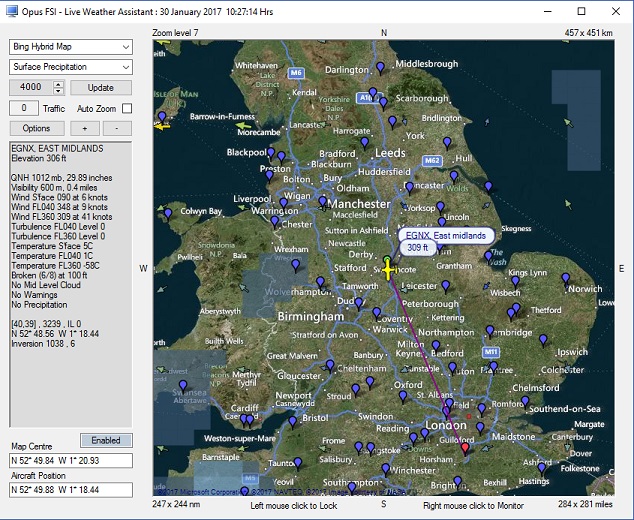This screenshot has width=634, height=520.
Task: Open the Options button
Action: coord(37,129)
